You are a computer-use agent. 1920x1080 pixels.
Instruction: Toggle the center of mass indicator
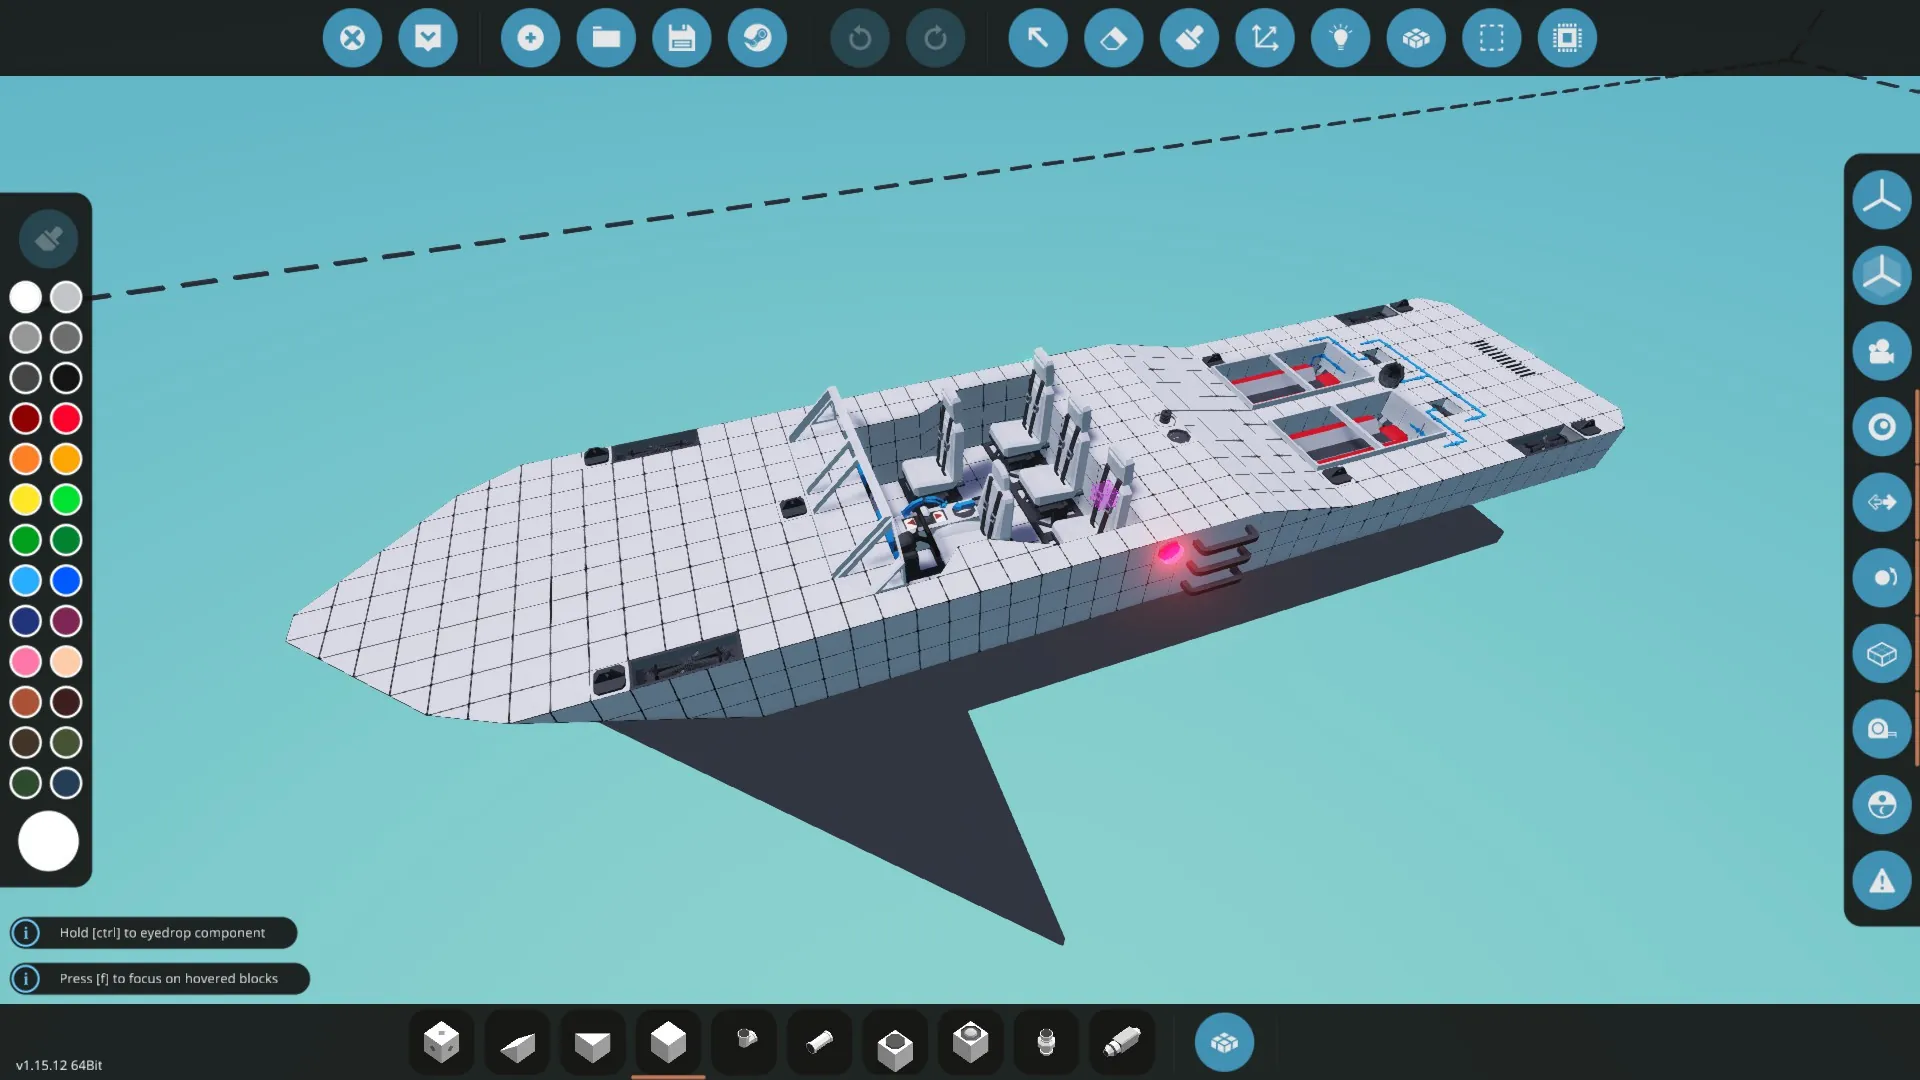coord(1881,427)
